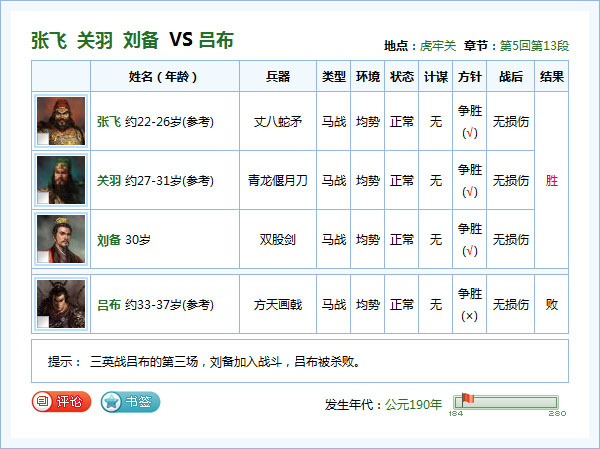
Task: Click Zhang Fei's portrait thumbnail
Action: (x=61, y=122)
